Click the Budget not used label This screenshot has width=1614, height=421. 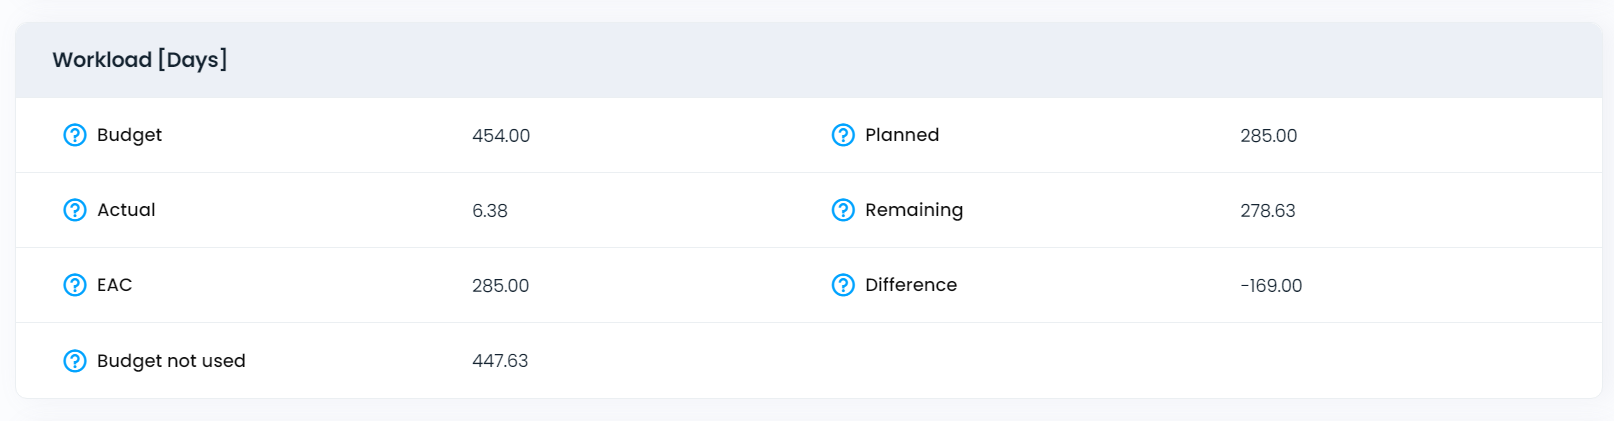(x=171, y=361)
